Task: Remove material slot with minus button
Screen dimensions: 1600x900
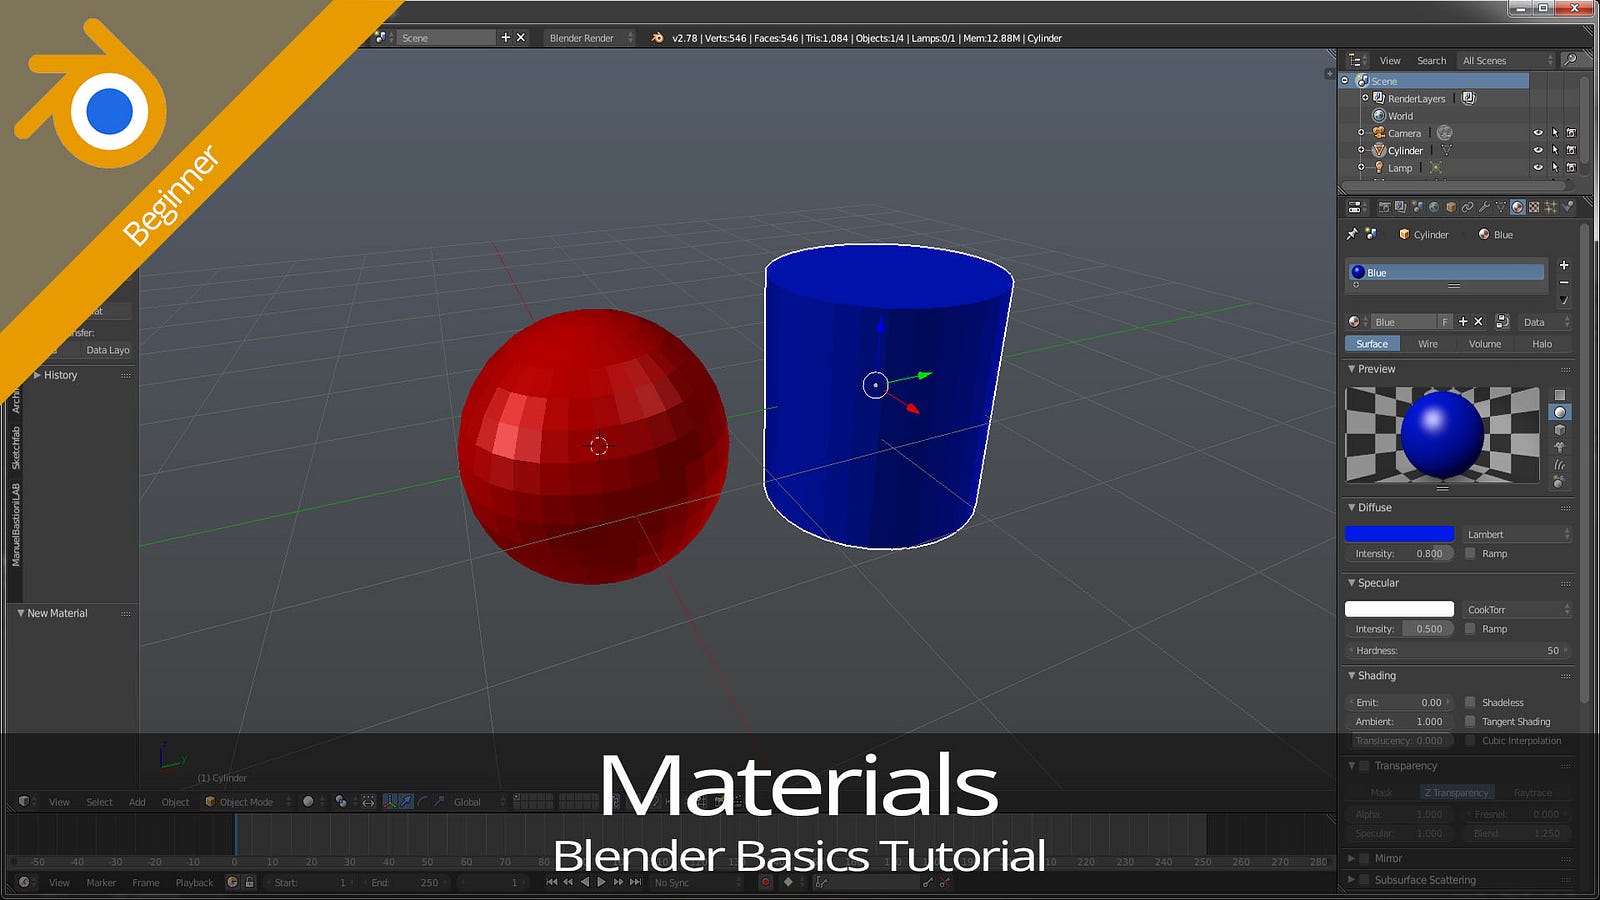Action: click(x=1564, y=282)
